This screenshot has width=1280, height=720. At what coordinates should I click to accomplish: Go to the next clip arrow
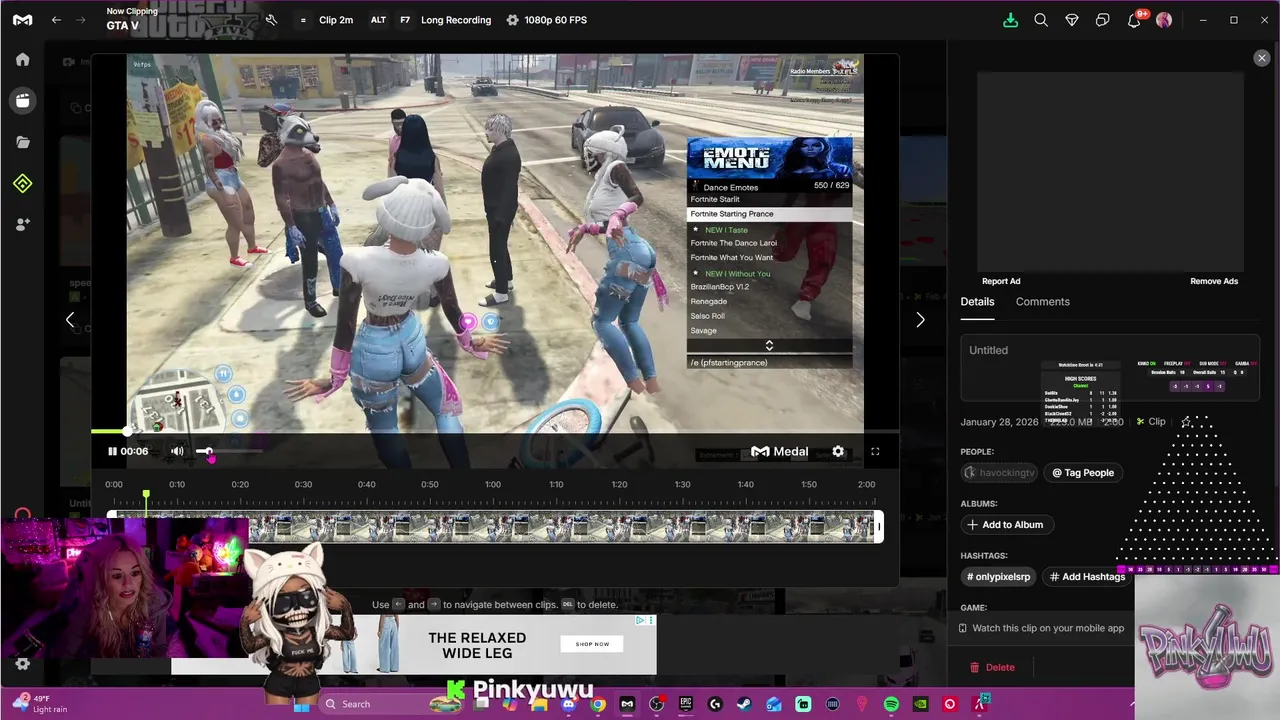click(920, 320)
